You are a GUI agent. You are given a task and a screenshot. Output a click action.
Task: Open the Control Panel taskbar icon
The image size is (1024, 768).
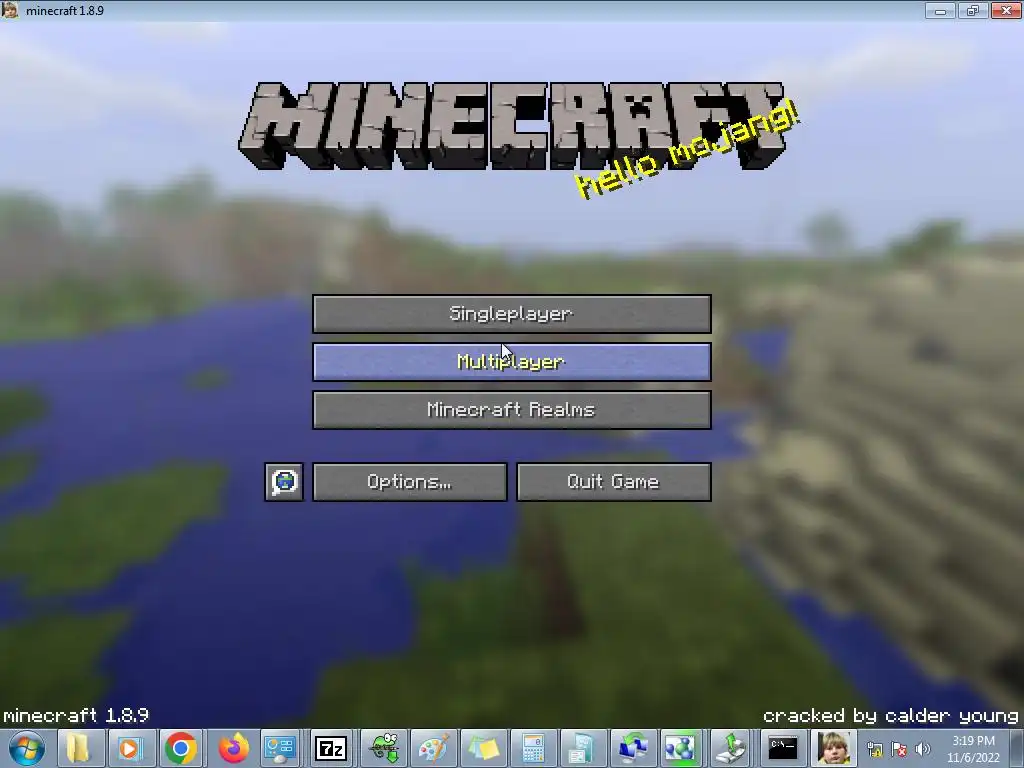(x=280, y=748)
